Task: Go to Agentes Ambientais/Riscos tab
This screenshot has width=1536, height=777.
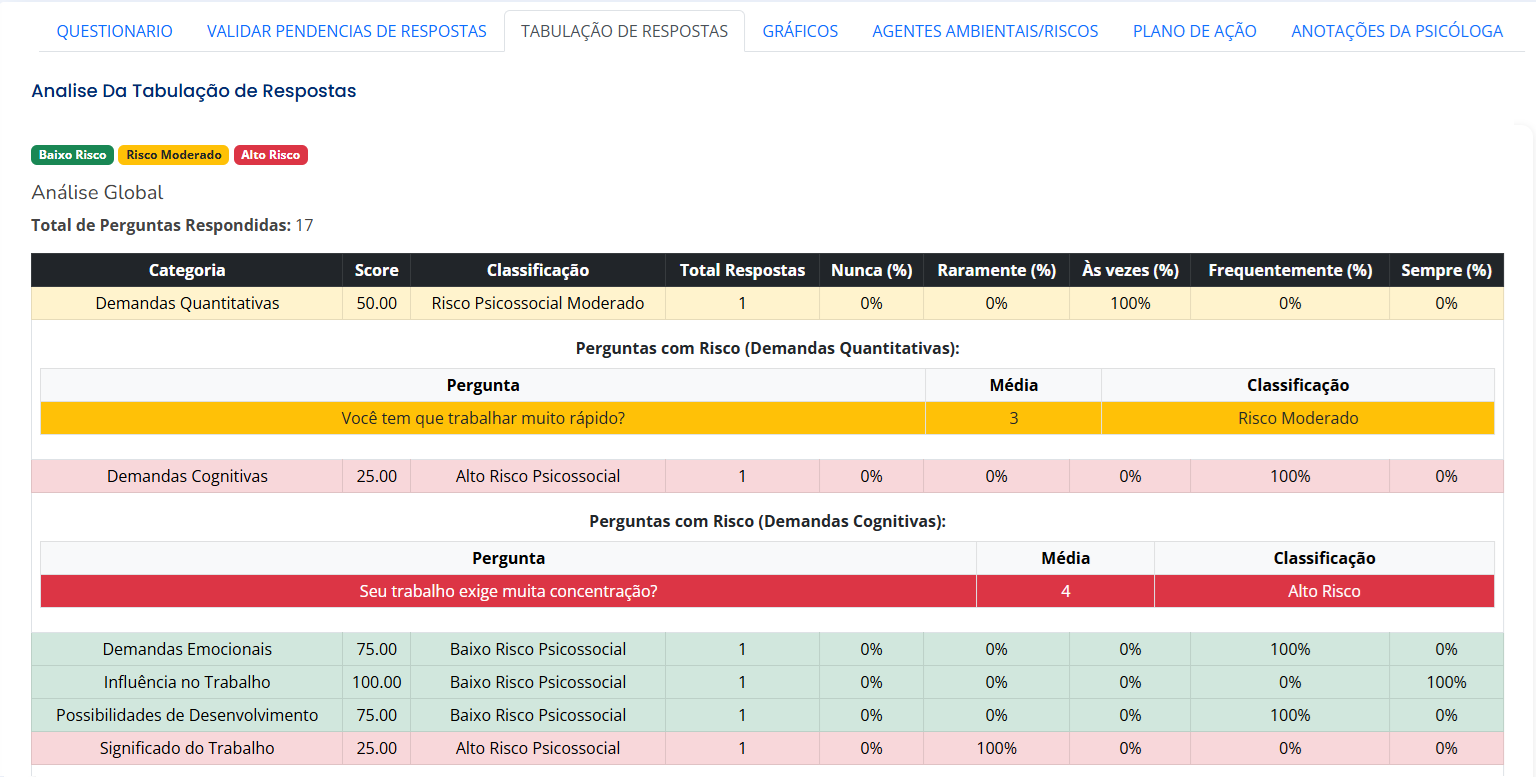Action: tap(985, 31)
